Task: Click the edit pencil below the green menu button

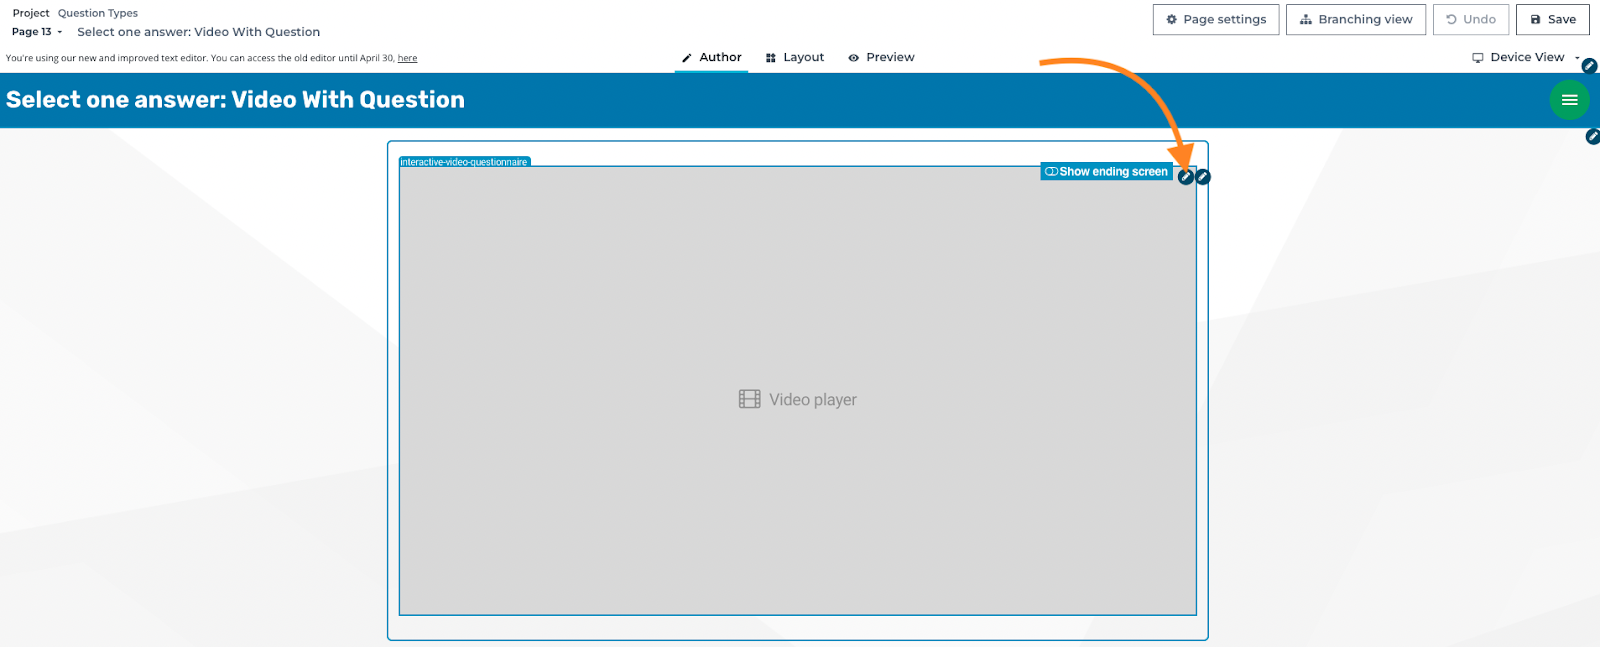Action: point(1593,136)
